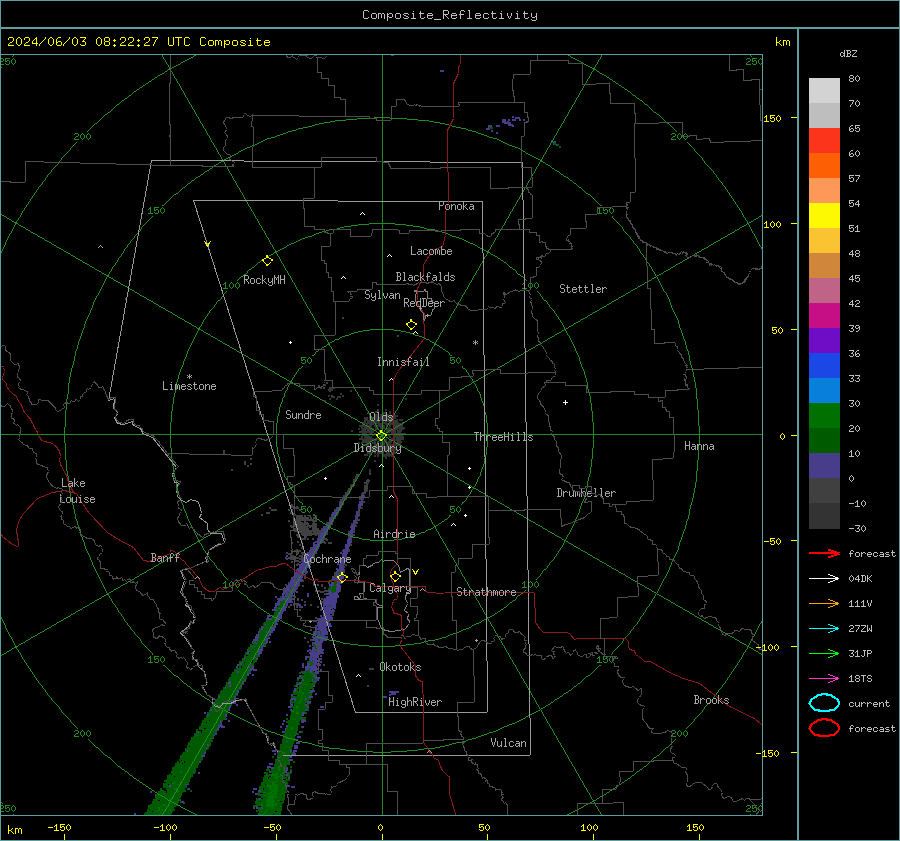Click the Drumheller town label

click(x=586, y=493)
